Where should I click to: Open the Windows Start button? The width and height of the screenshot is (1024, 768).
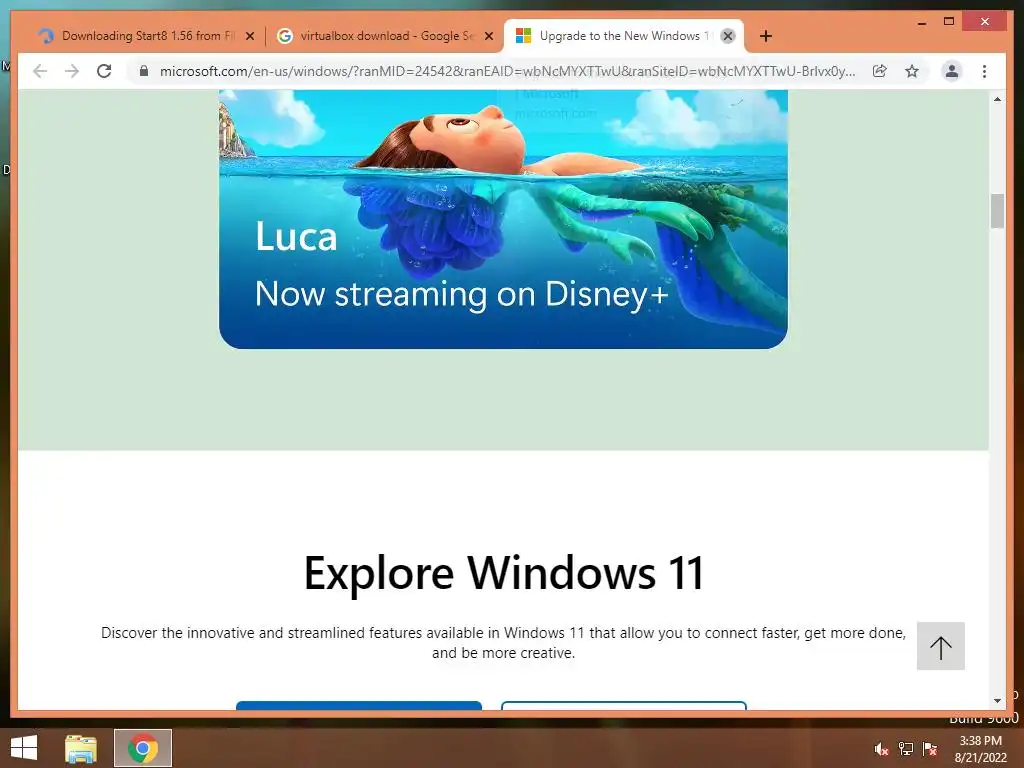click(x=24, y=748)
